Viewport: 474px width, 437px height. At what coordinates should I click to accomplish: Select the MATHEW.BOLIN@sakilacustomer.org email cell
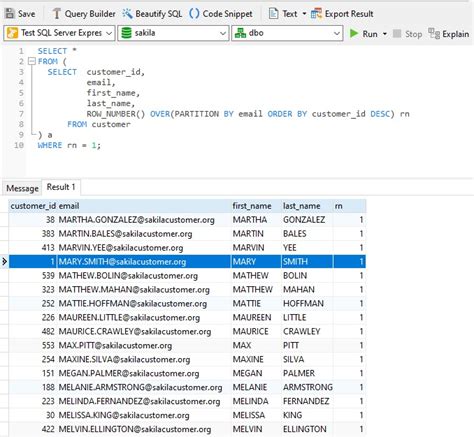click(x=144, y=276)
